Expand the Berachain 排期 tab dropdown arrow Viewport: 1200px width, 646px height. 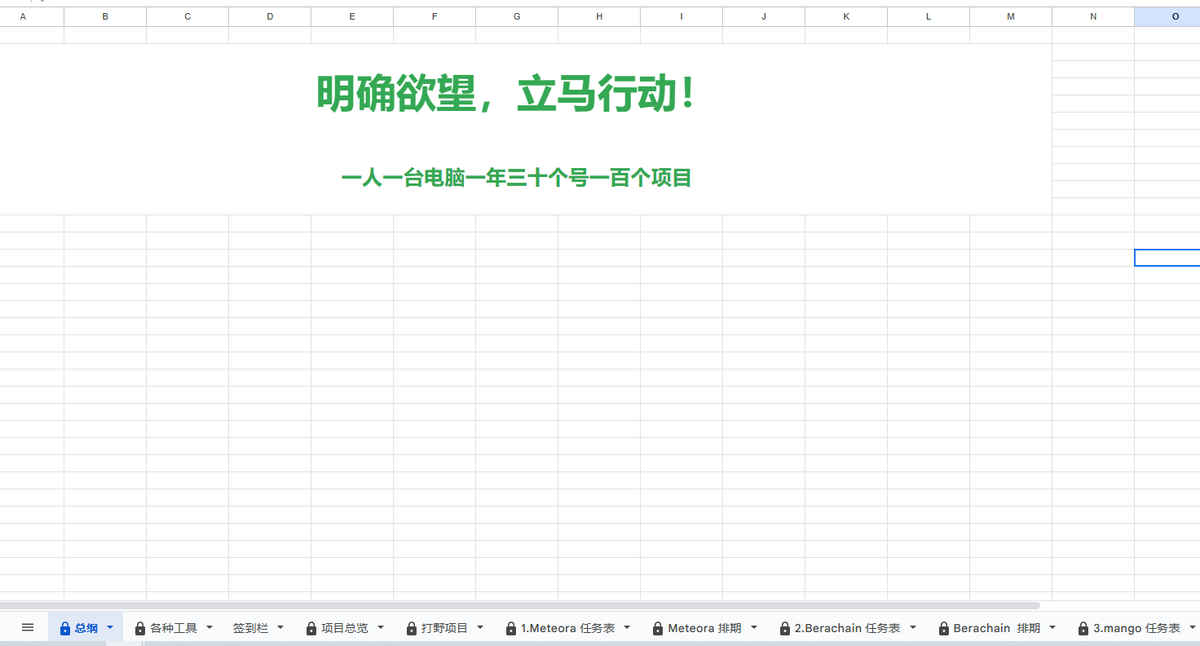pyautogui.click(x=1052, y=628)
